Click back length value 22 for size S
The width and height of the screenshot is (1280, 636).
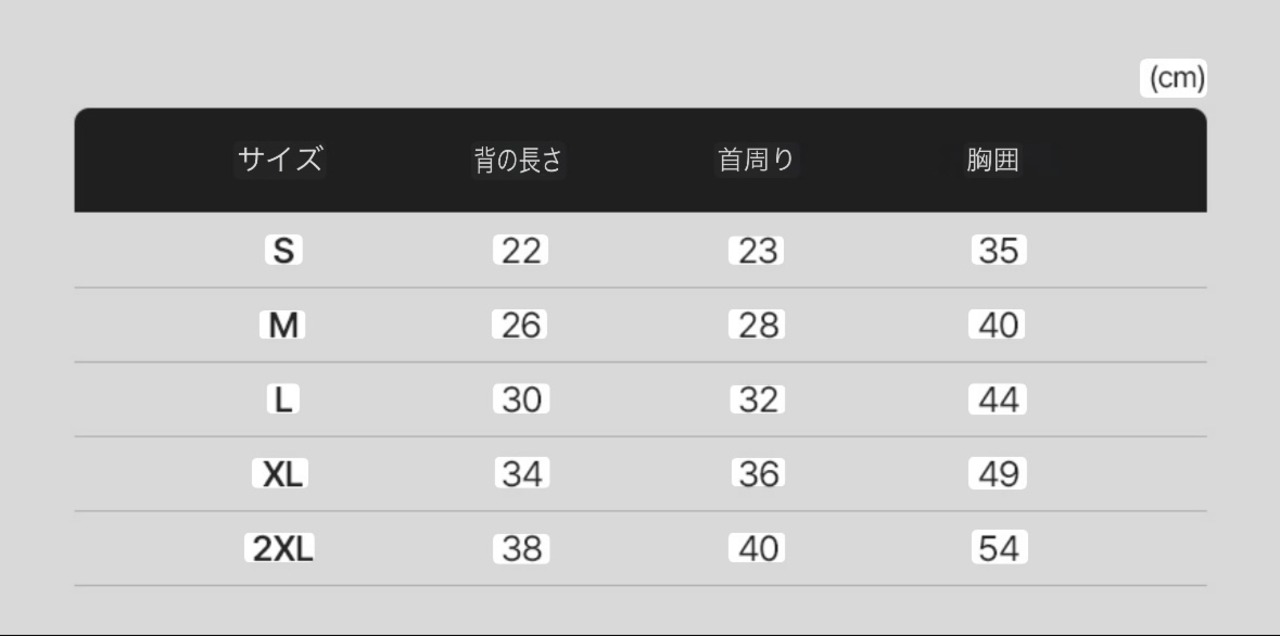(520, 251)
